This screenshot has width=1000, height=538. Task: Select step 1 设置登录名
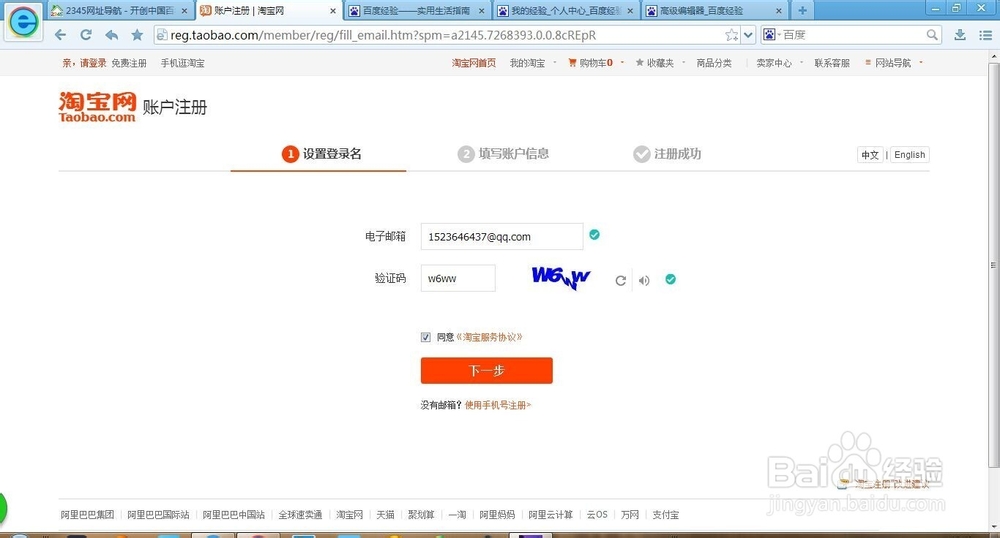[x=322, y=154]
